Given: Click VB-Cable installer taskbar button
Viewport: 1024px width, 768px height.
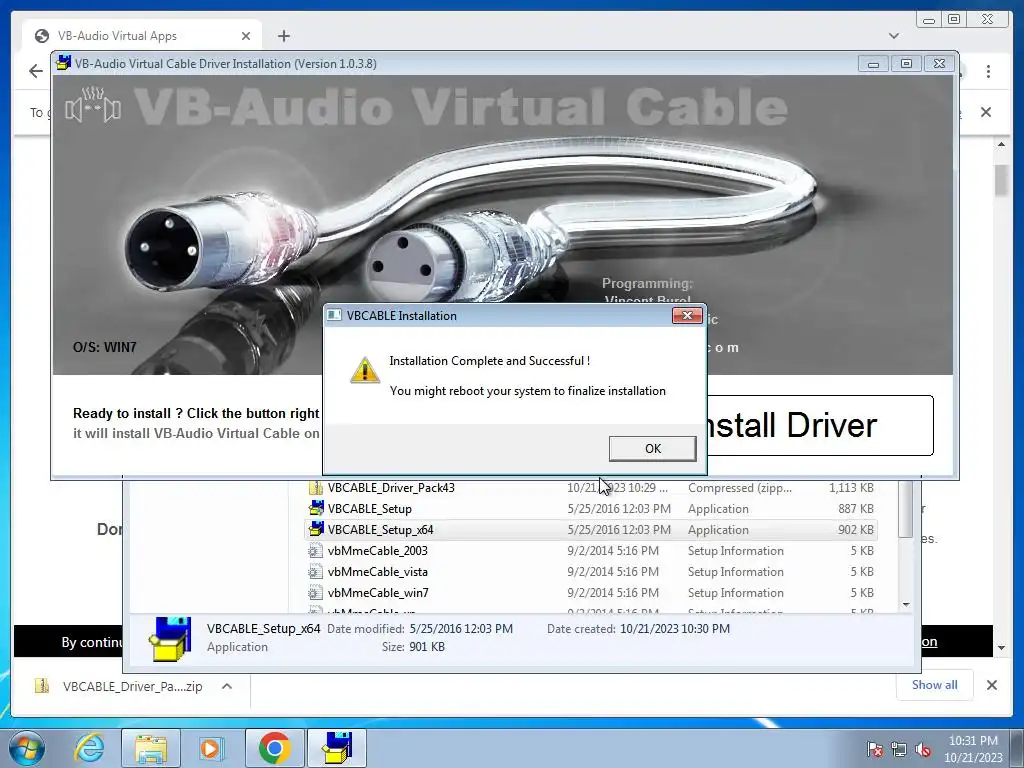Looking at the screenshot, I should (x=337, y=748).
